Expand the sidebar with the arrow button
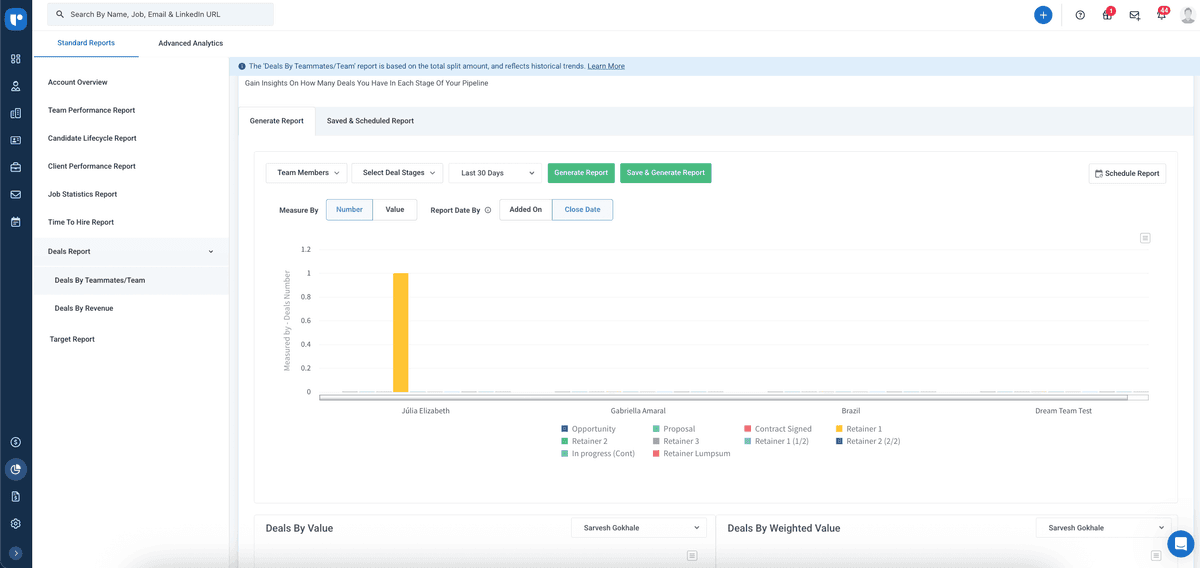Viewport: 1200px width, 568px height. click(16, 553)
